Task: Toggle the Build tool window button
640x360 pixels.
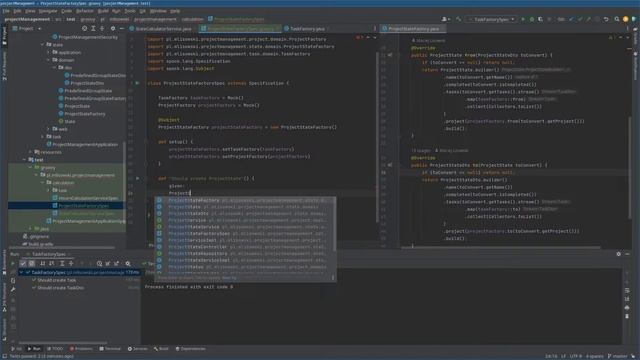Action: pyautogui.click(x=161, y=349)
